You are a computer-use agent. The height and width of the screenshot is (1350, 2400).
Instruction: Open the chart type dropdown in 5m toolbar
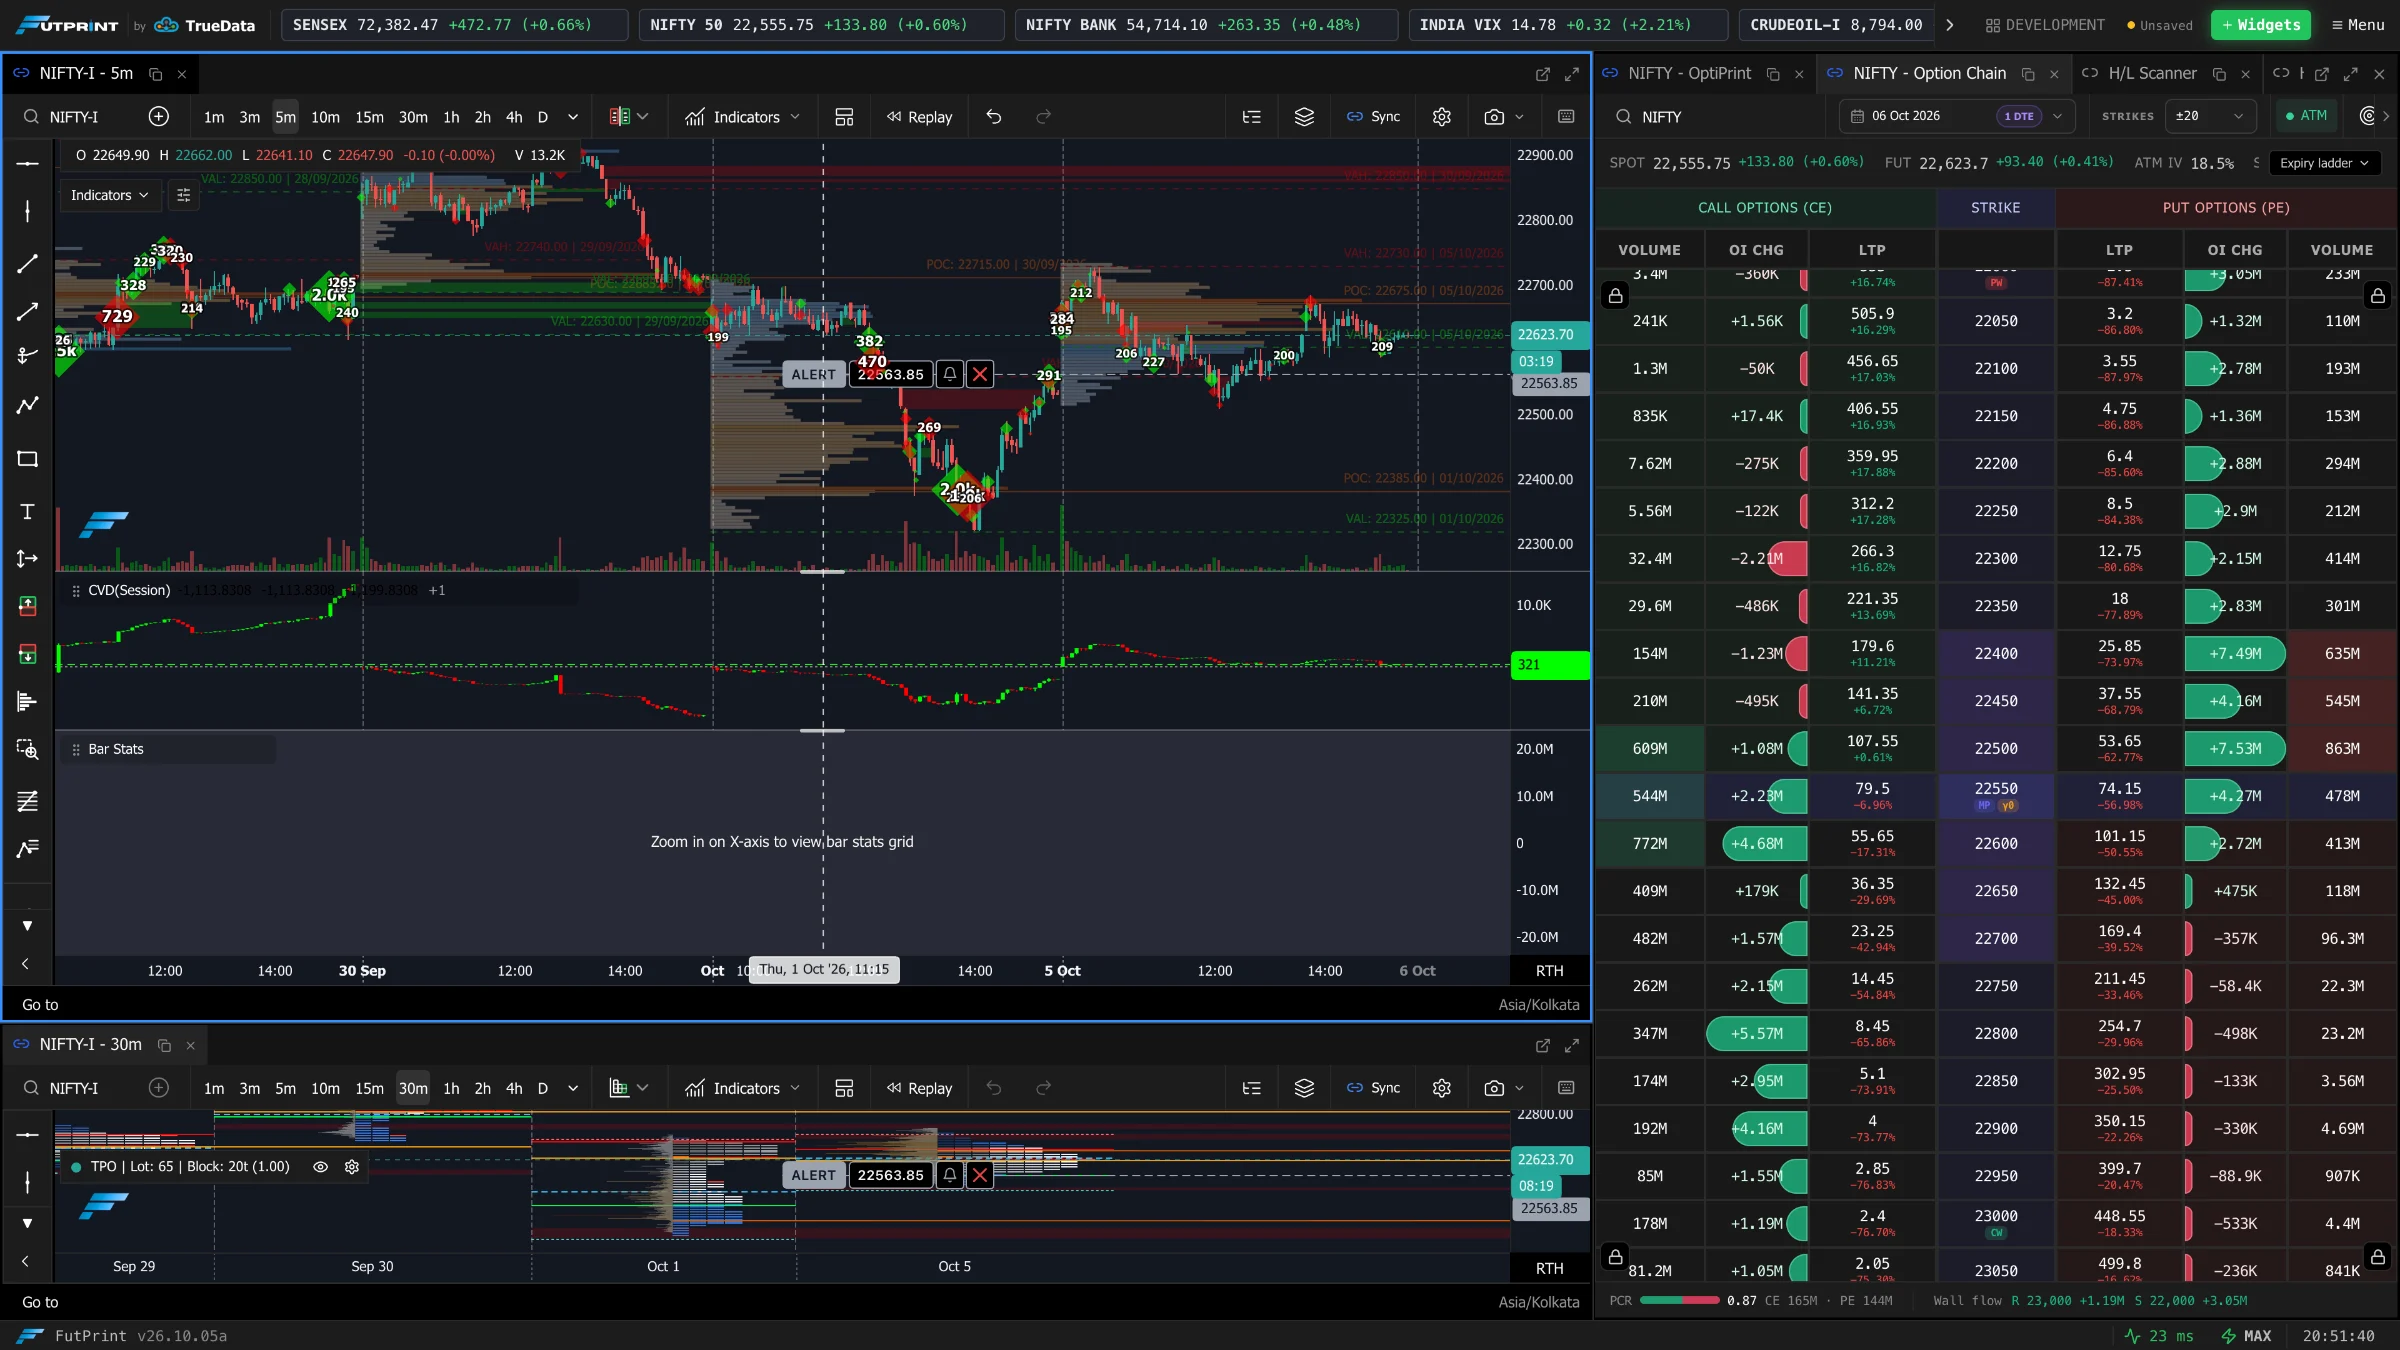pyautogui.click(x=629, y=117)
